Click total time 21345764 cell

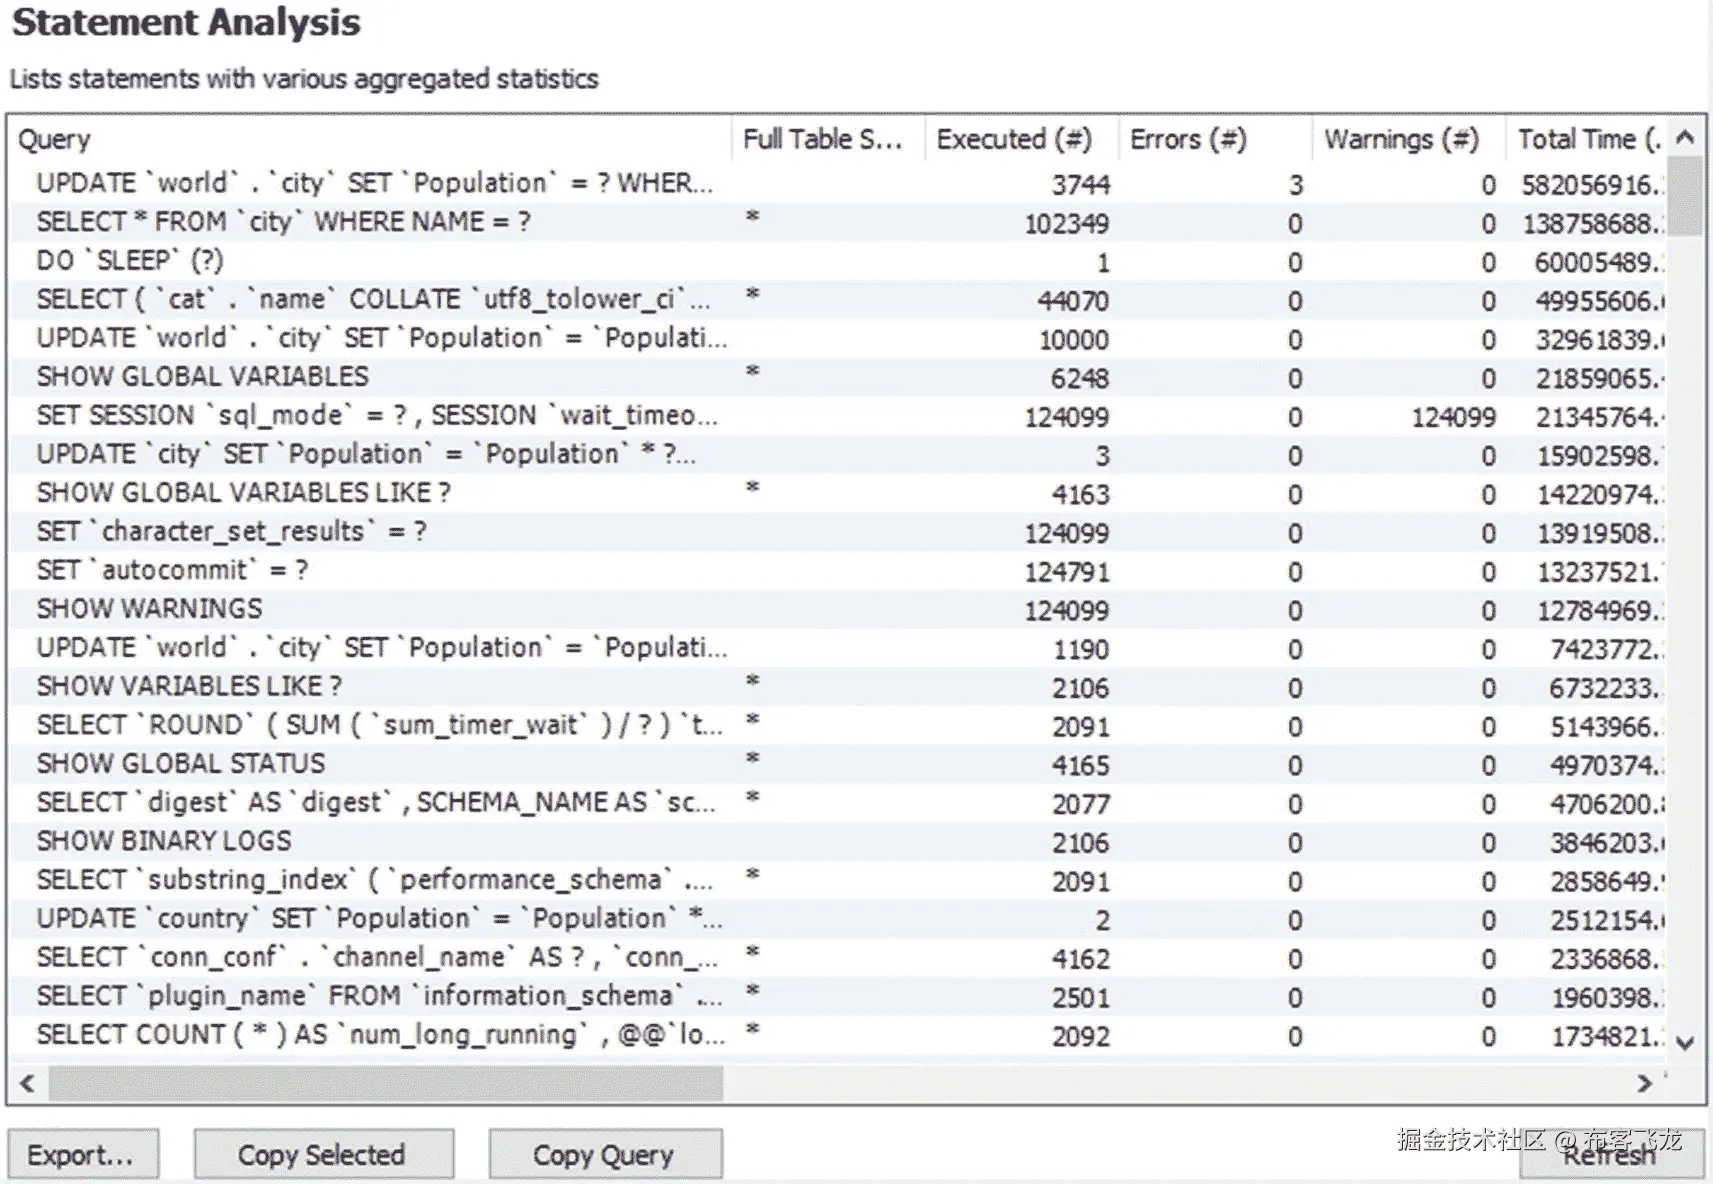click(x=1599, y=417)
